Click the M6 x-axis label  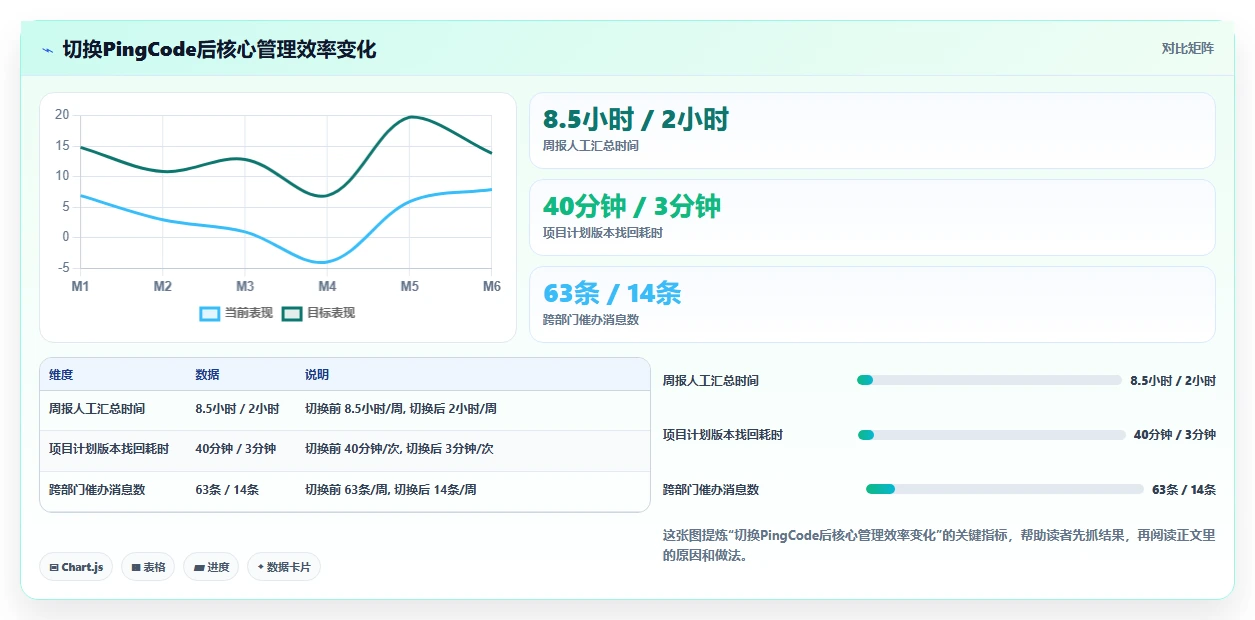point(491,287)
